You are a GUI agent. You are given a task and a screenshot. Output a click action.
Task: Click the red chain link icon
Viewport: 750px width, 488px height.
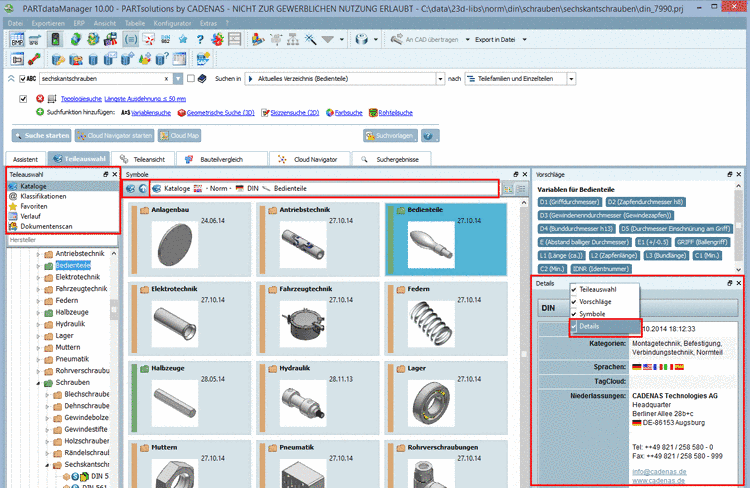[34, 59]
